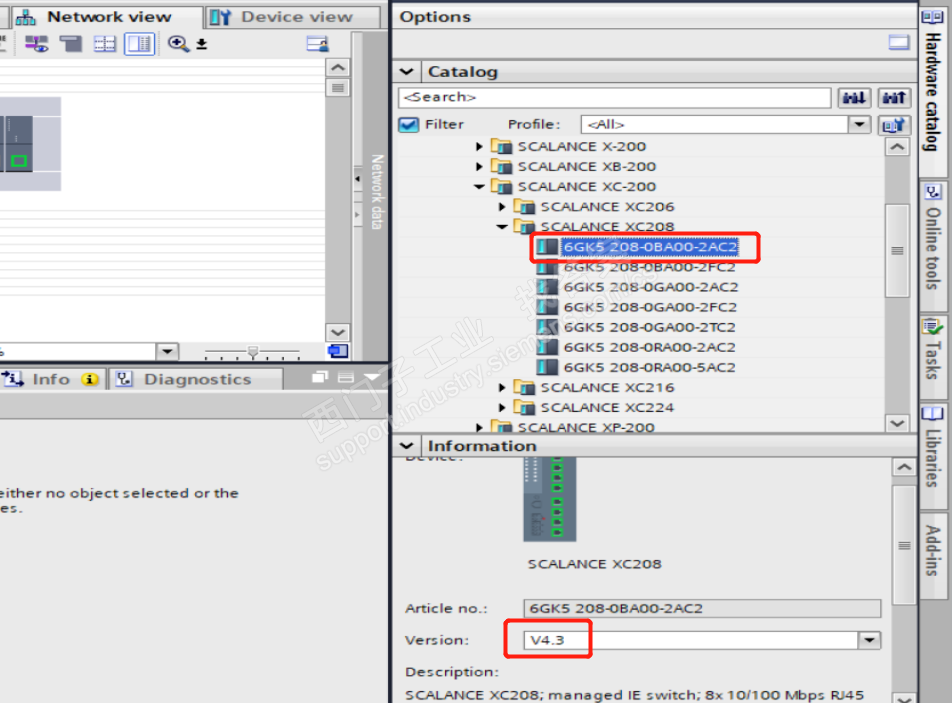Viewport: 952px width, 703px height.
Task: Click the network connections toolbar icon
Action: [36, 44]
